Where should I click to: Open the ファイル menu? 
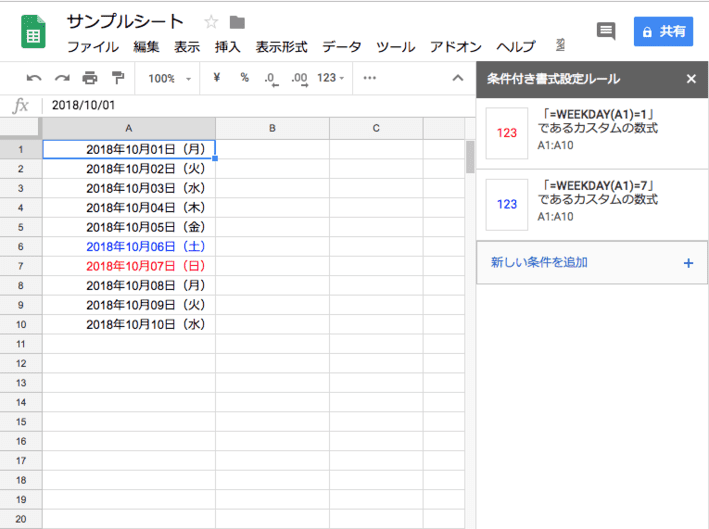[92, 47]
